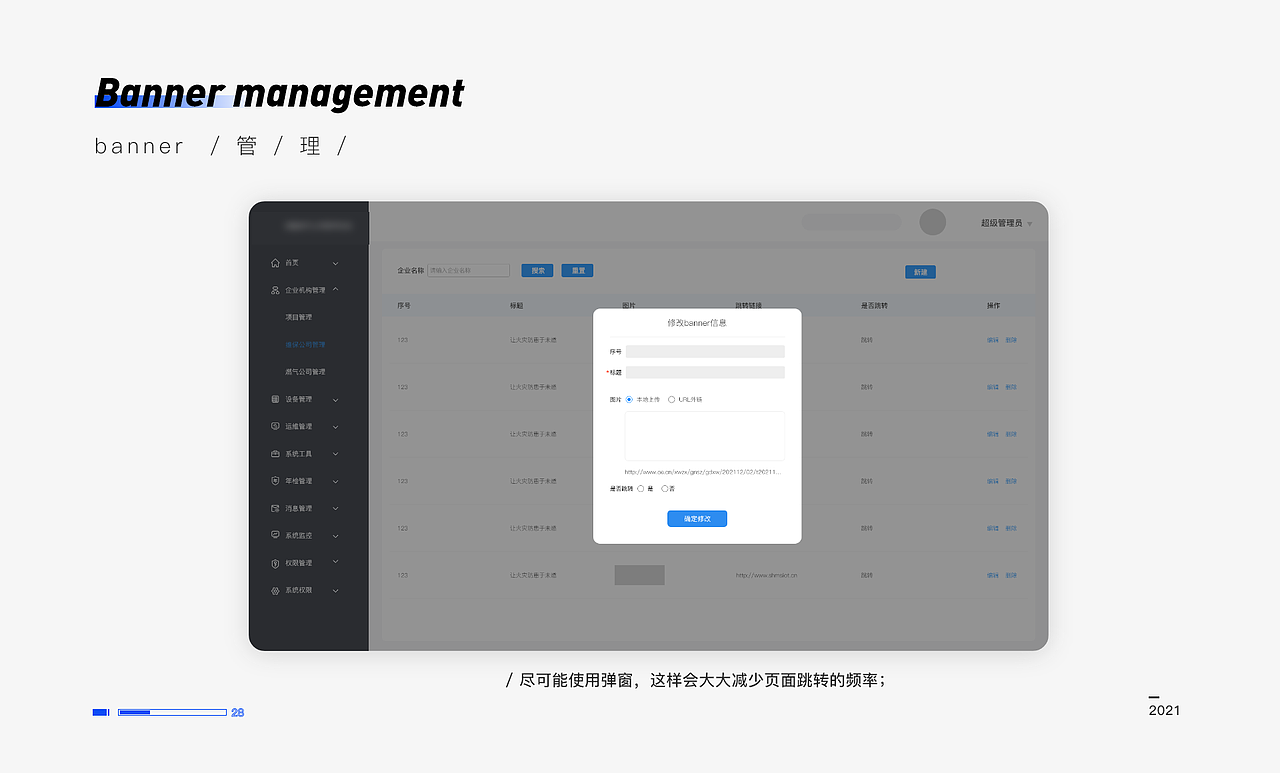Click the 运维管理 sidebar icon
Image resolution: width=1280 pixels, height=773 pixels.
pos(275,426)
